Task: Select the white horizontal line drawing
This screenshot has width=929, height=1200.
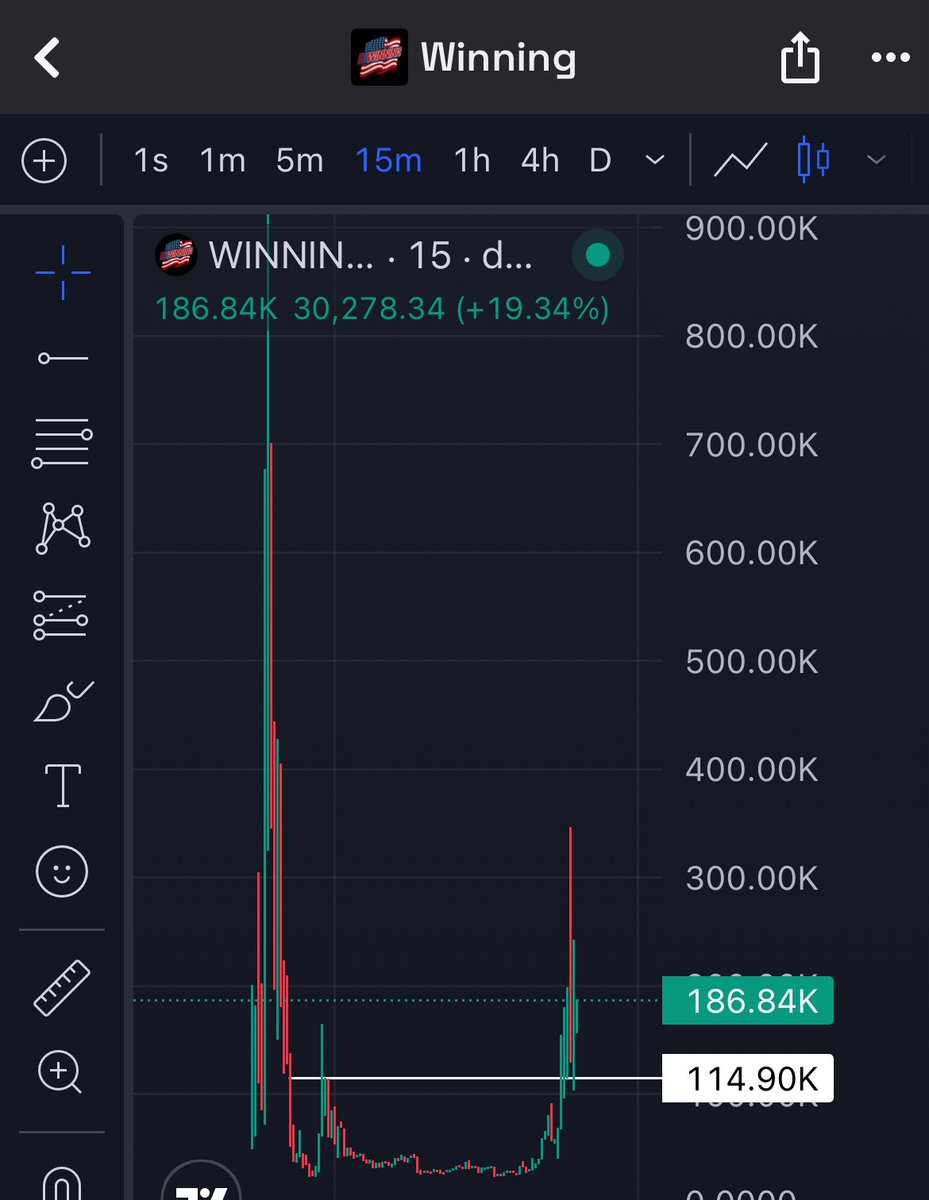Action: click(476, 1078)
